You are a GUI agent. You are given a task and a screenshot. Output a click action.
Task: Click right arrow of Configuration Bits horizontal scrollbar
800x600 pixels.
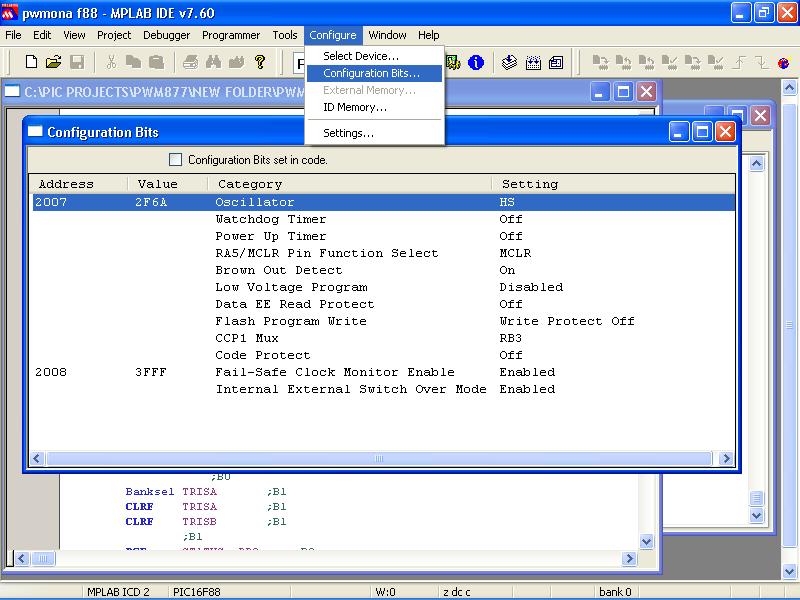(x=726, y=458)
